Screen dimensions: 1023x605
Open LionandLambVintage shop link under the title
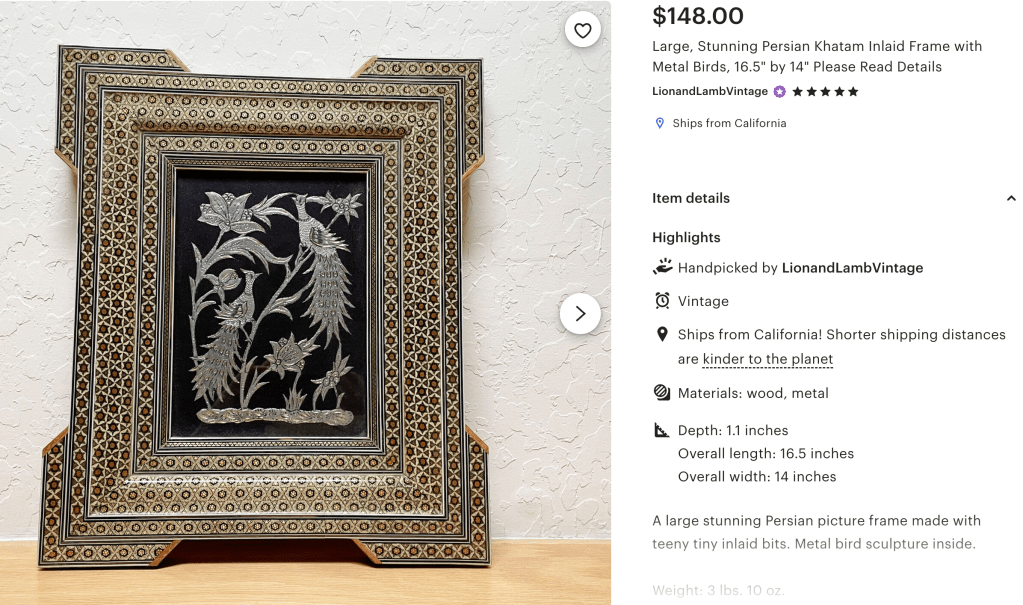pyautogui.click(x=710, y=92)
